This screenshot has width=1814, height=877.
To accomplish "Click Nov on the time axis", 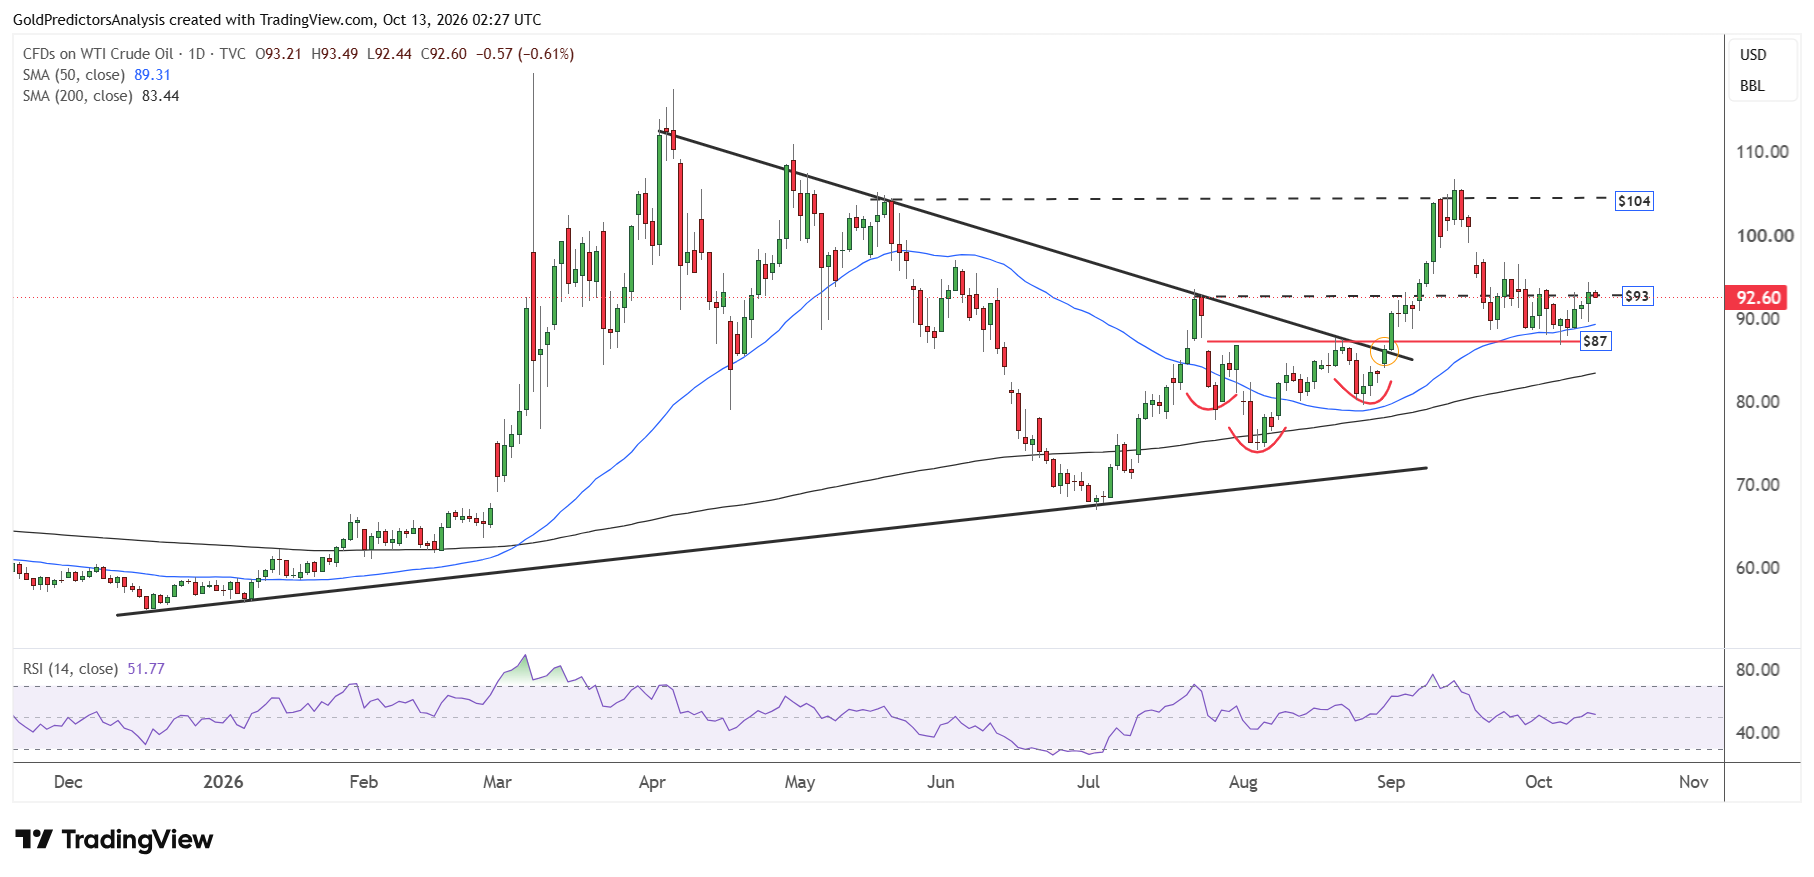I will (1693, 782).
